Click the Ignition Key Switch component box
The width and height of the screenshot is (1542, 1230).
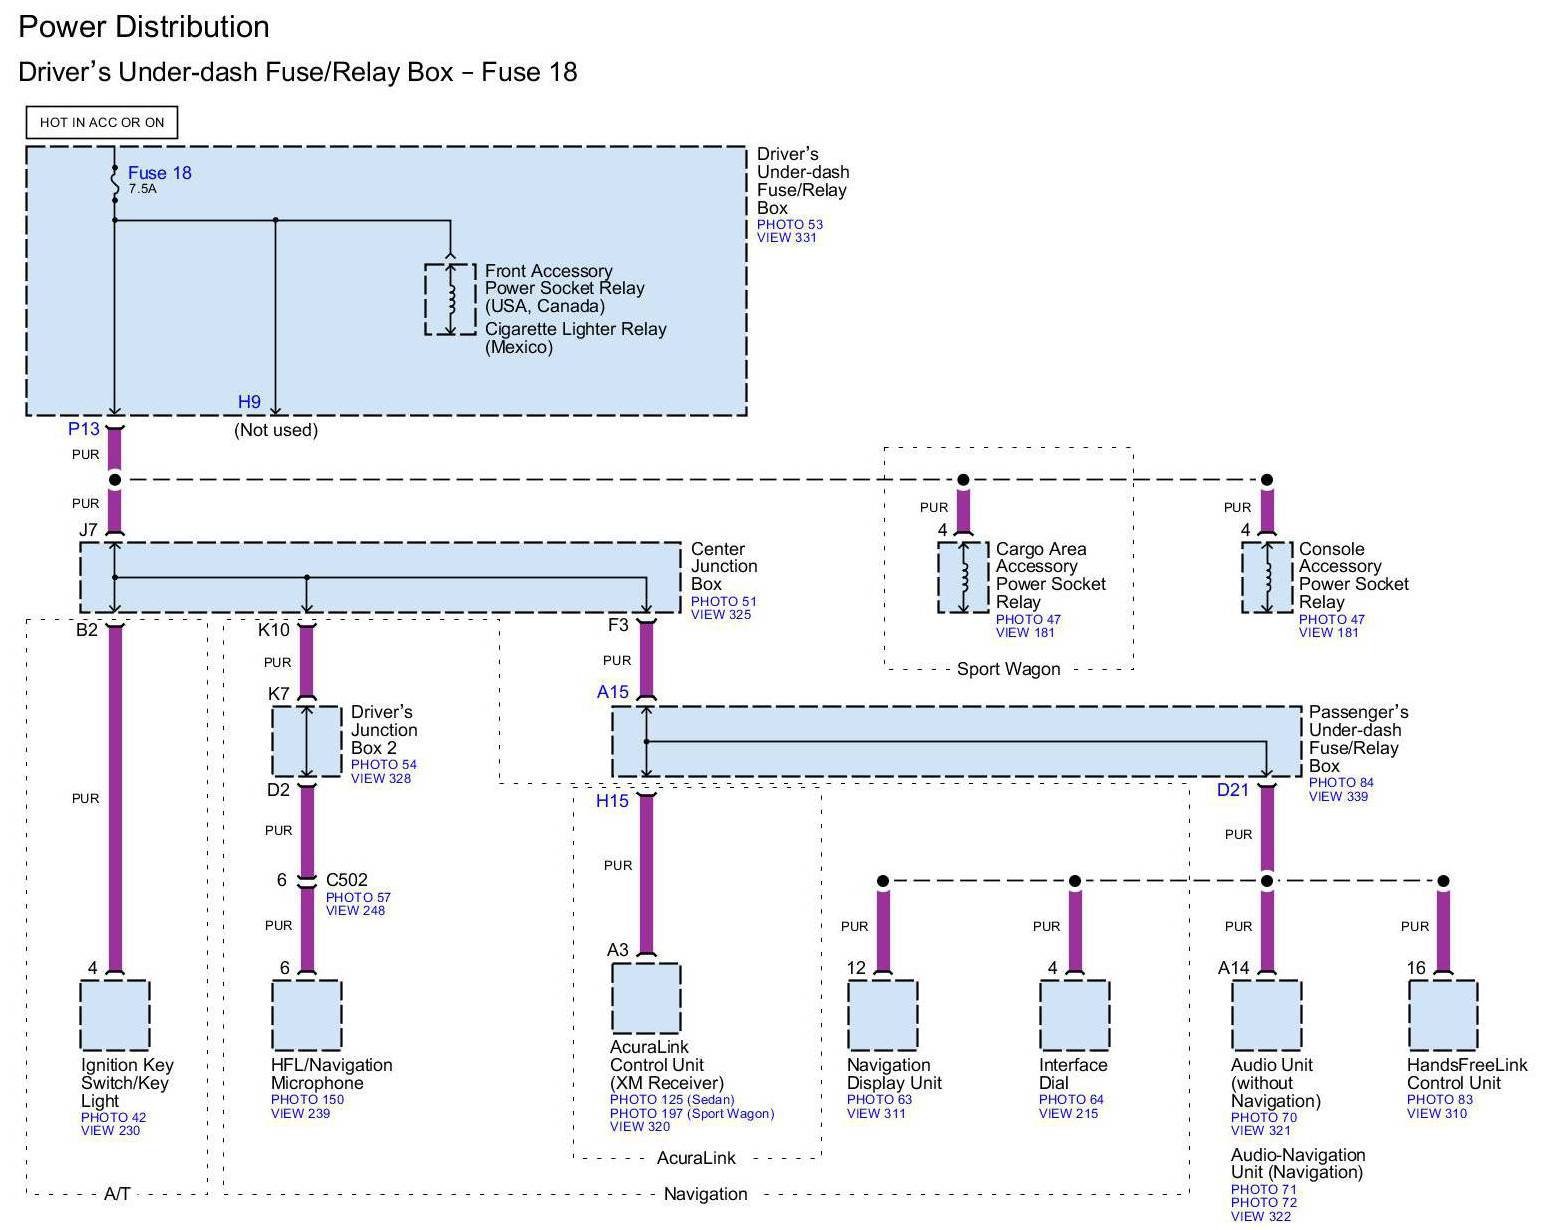(x=115, y=1015)
